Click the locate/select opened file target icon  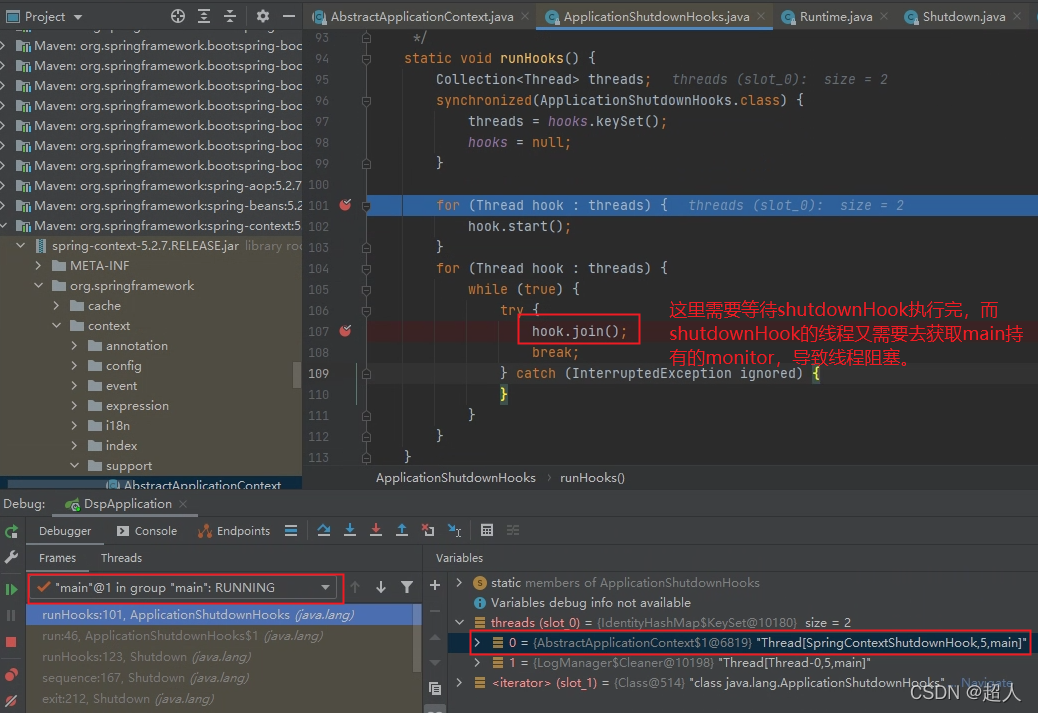click(177, 17)
